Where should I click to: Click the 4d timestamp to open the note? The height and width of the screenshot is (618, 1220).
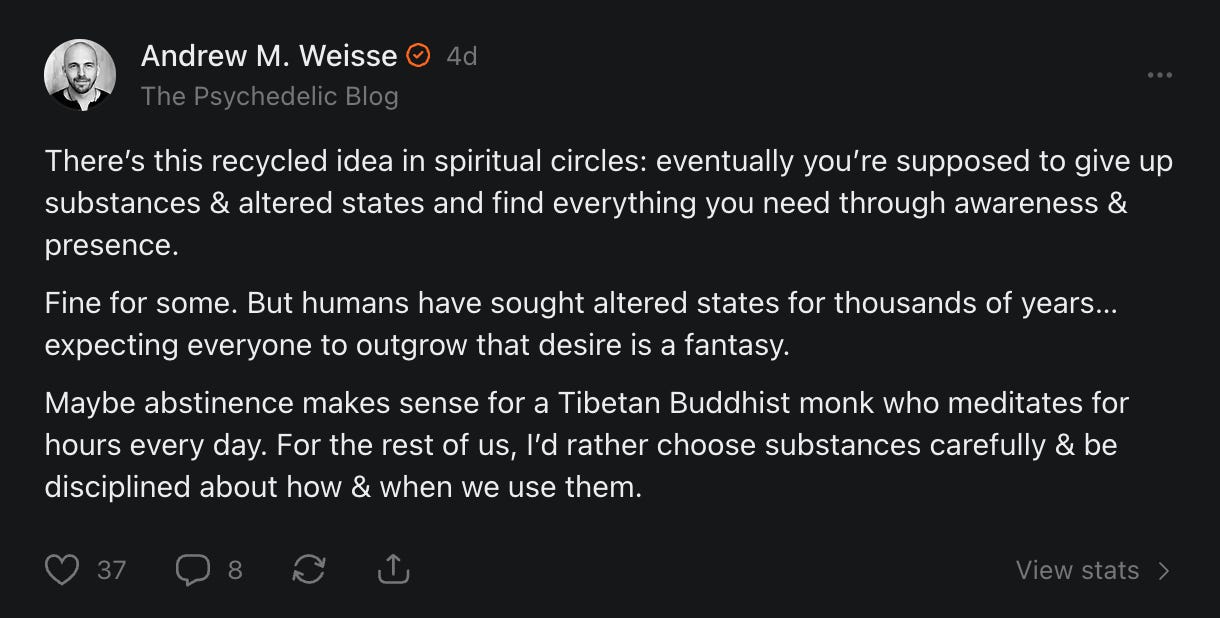(x=462, y=57)
